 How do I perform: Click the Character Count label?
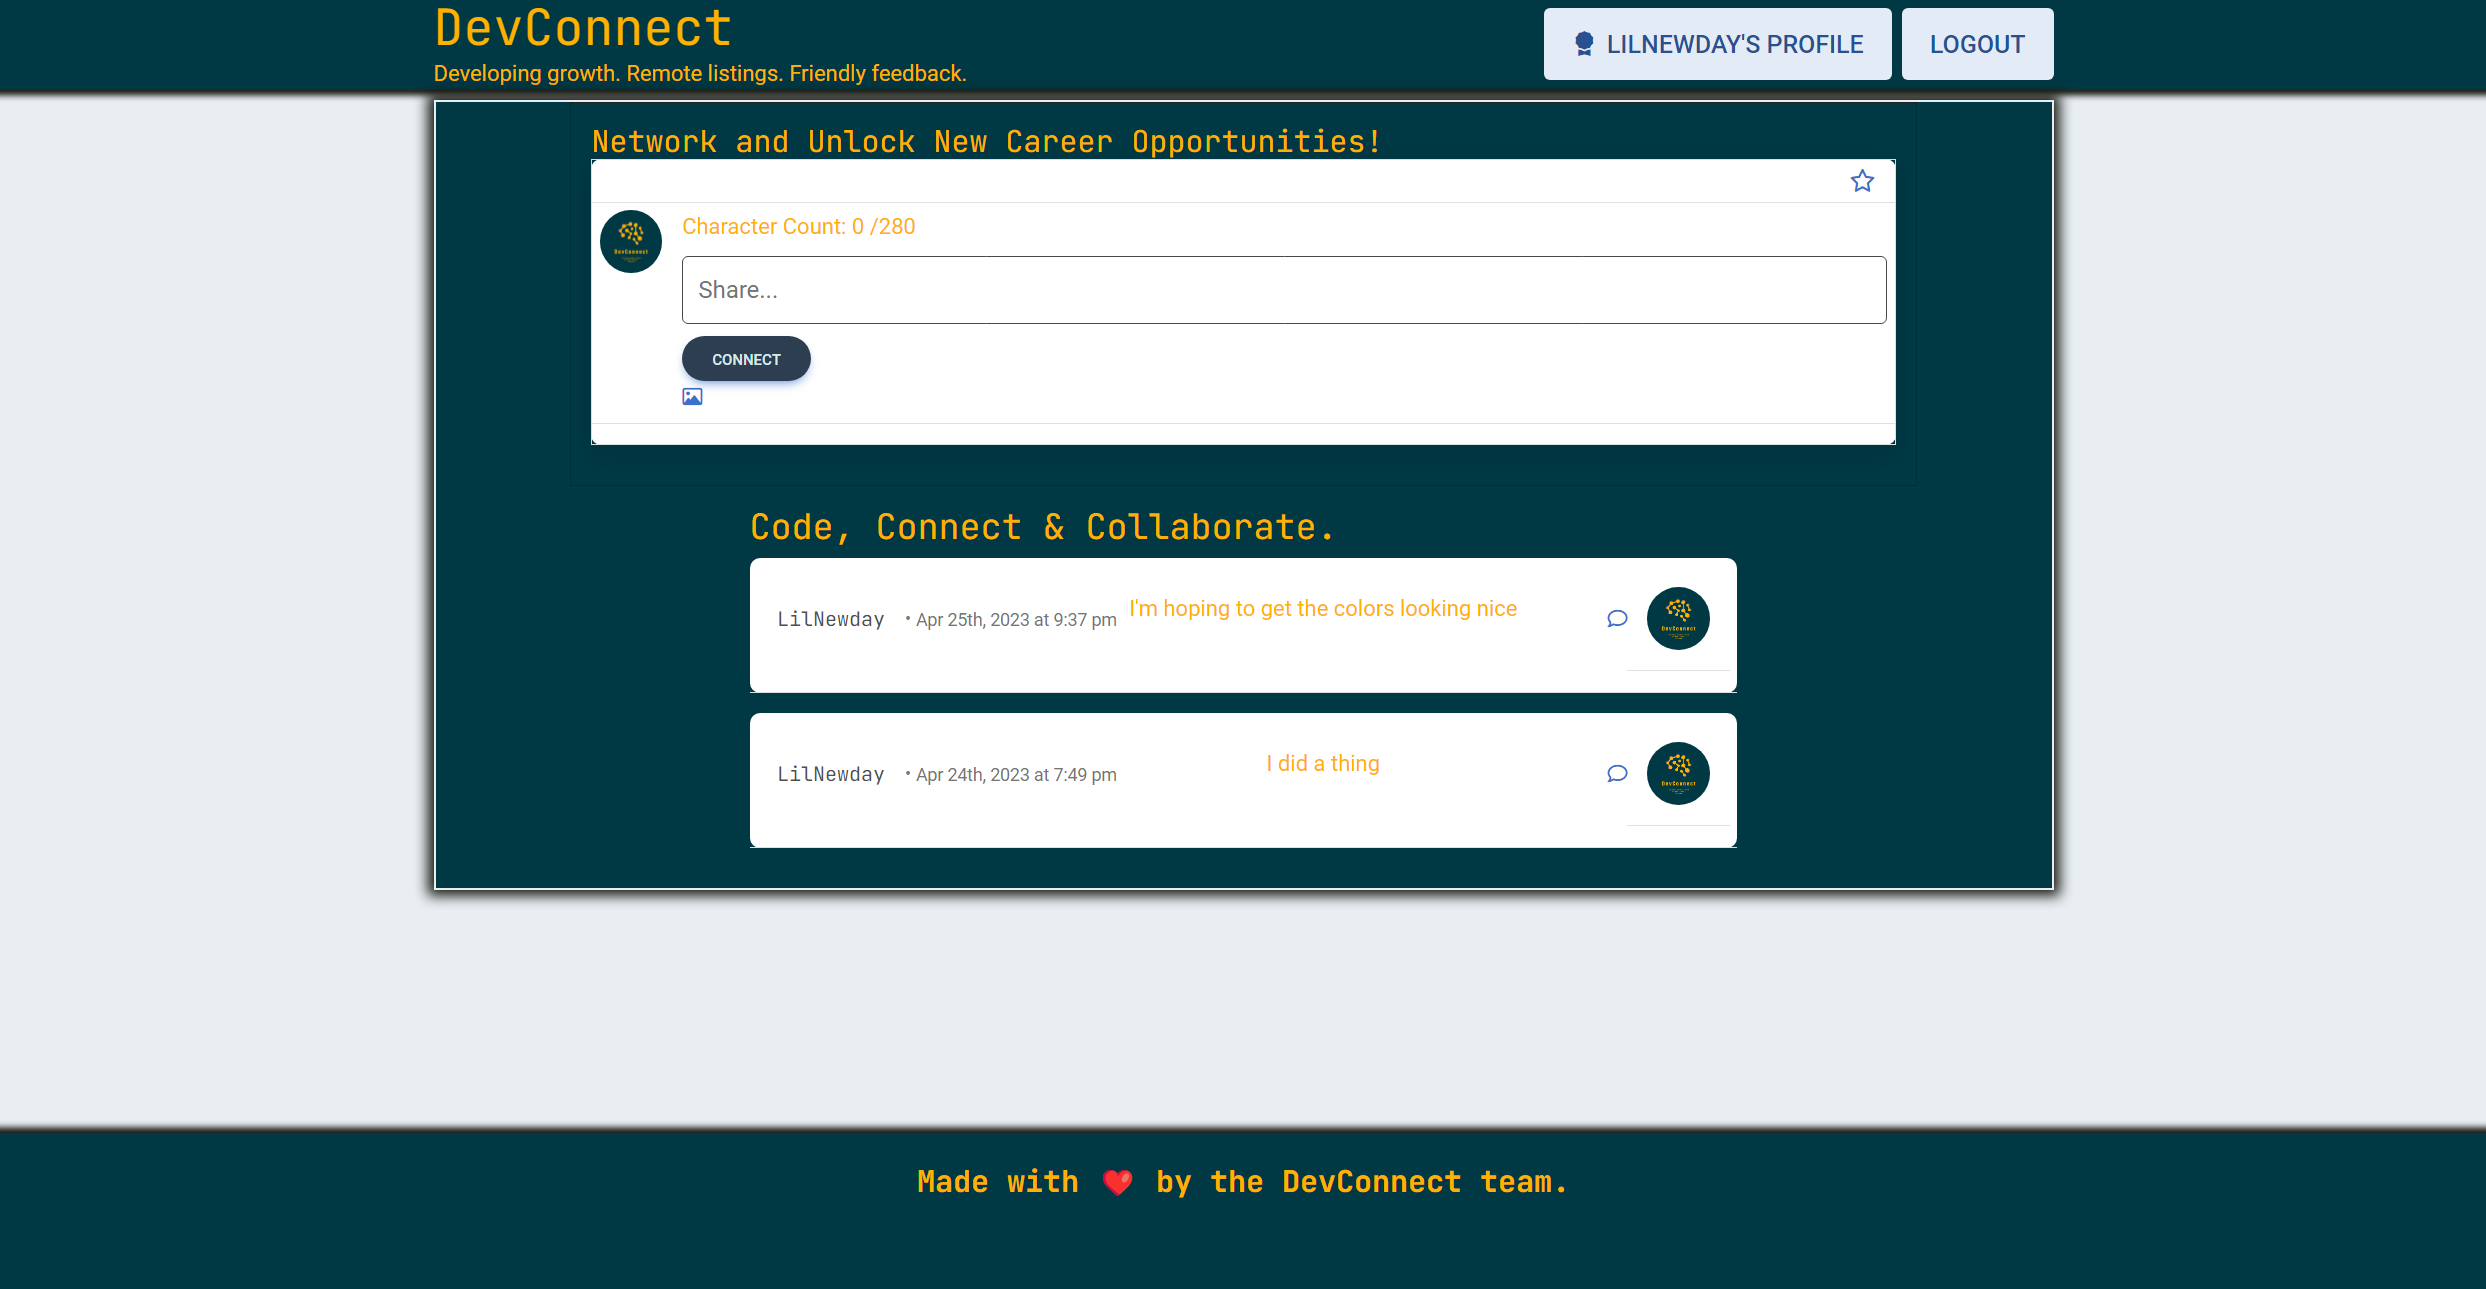tap(798, 226)
